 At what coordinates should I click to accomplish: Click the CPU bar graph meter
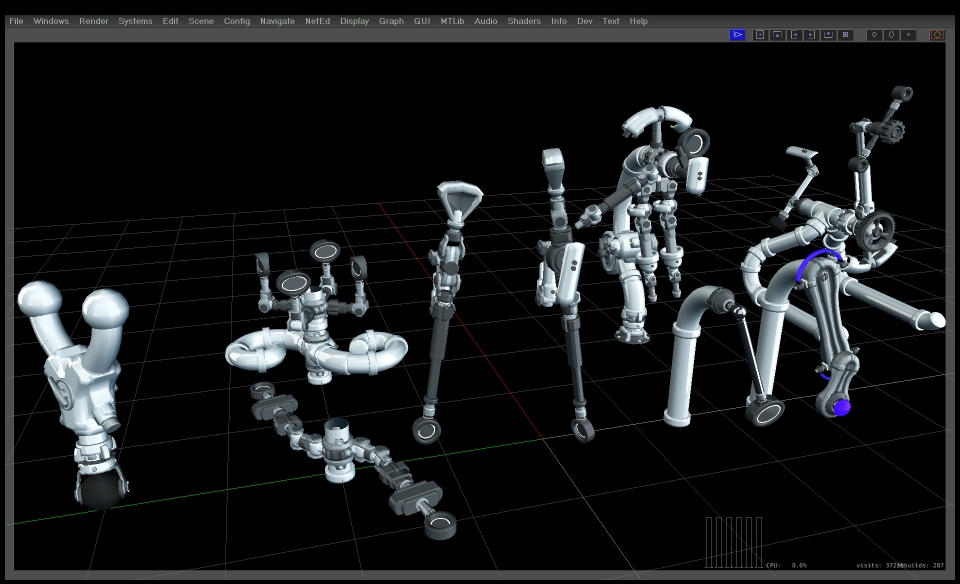(x=733, y=542)
